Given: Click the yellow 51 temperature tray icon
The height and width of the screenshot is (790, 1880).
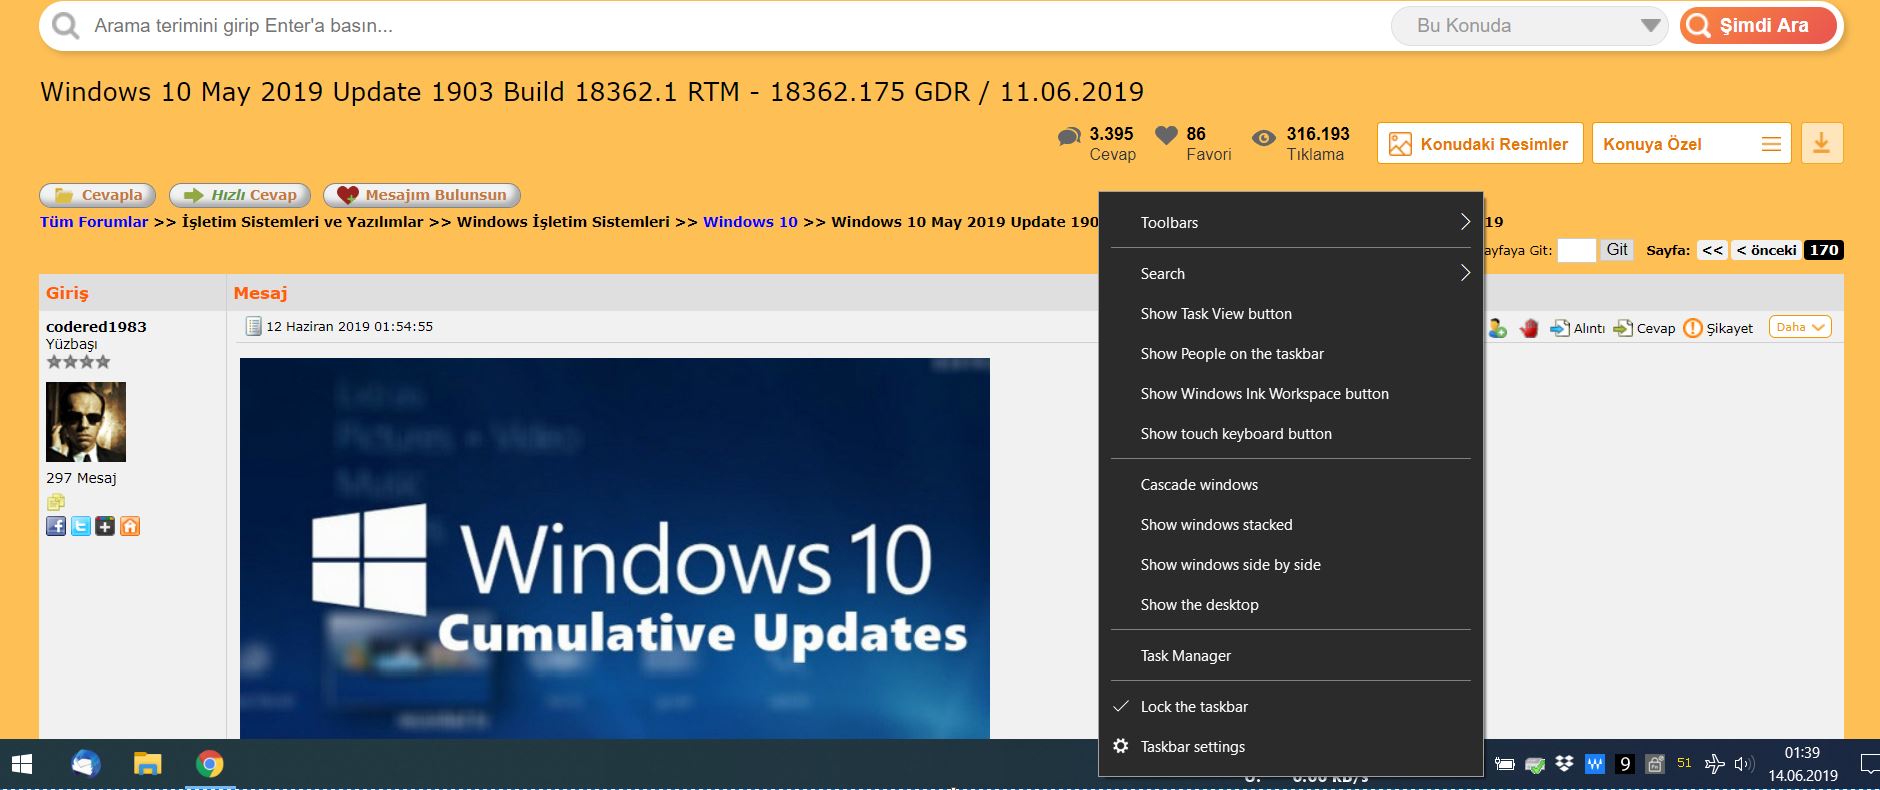Looking at the screenshot, I should [1684, 763].
